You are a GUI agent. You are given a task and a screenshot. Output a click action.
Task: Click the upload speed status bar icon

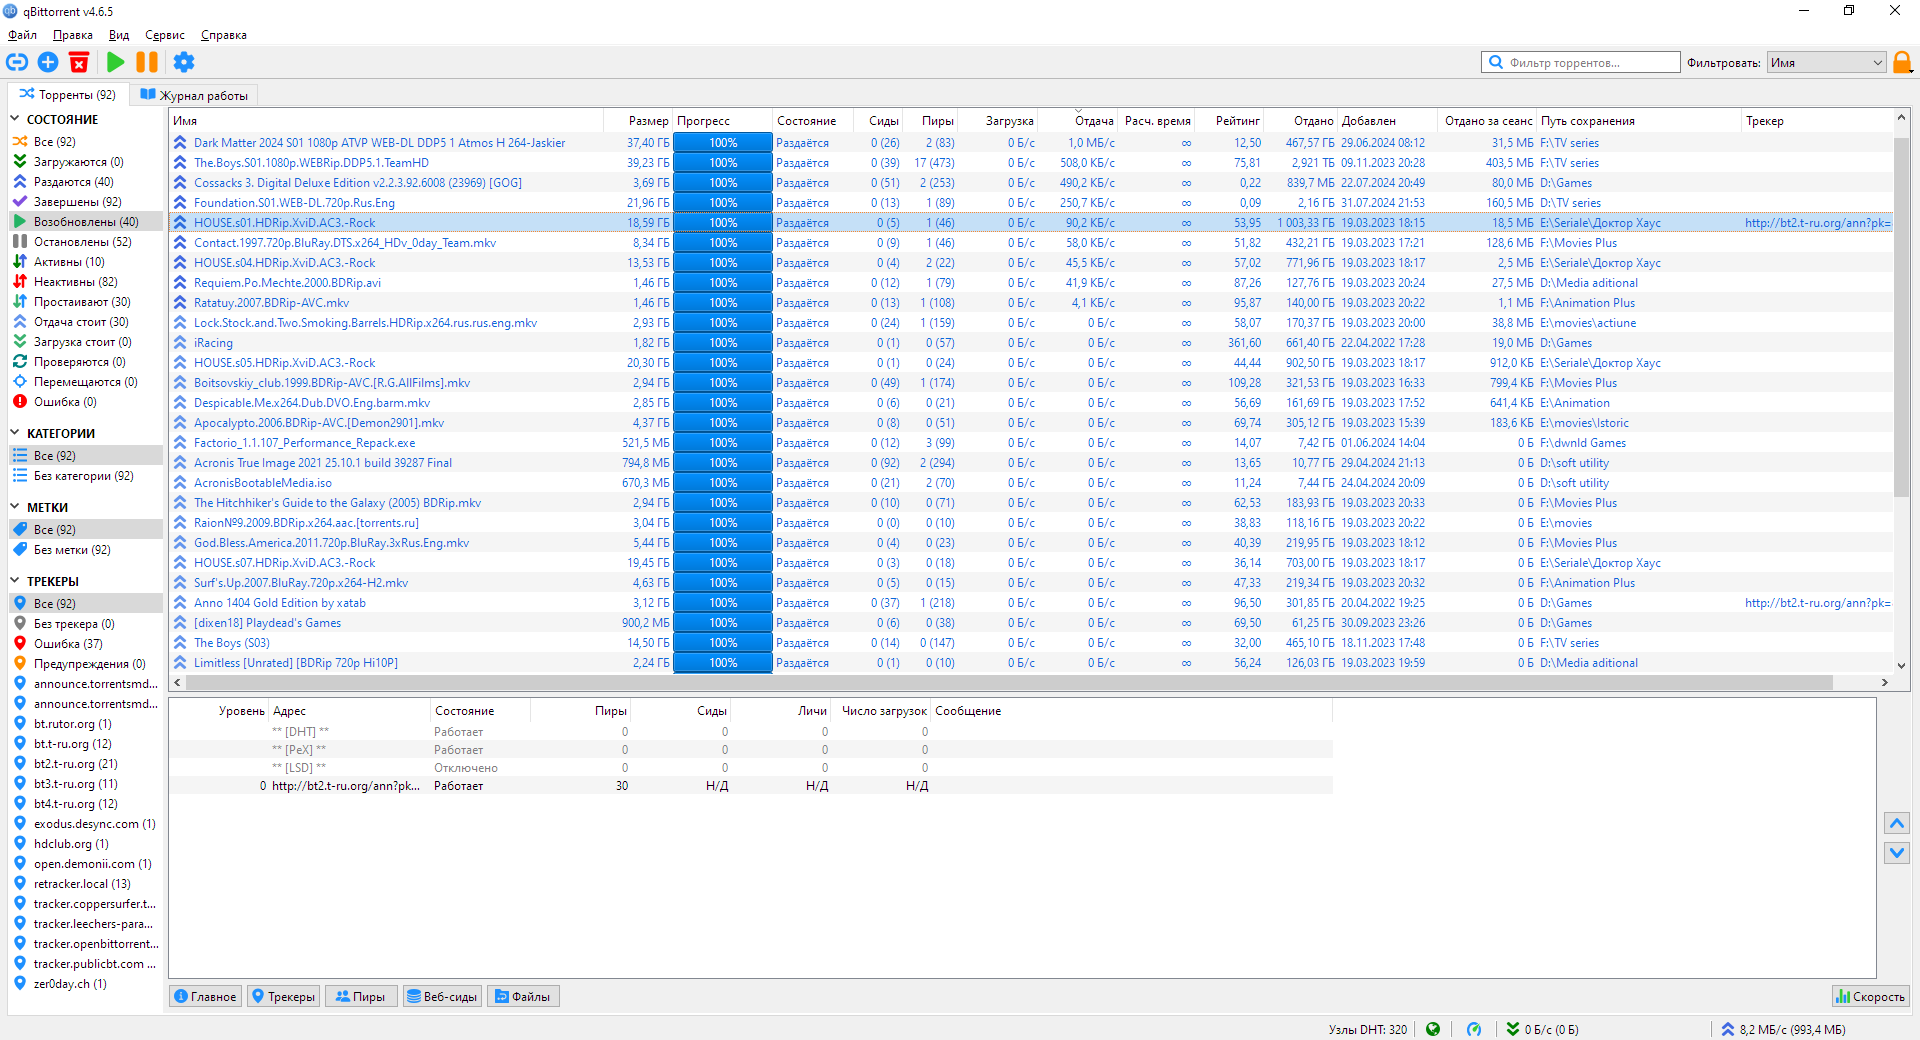1728,1029
